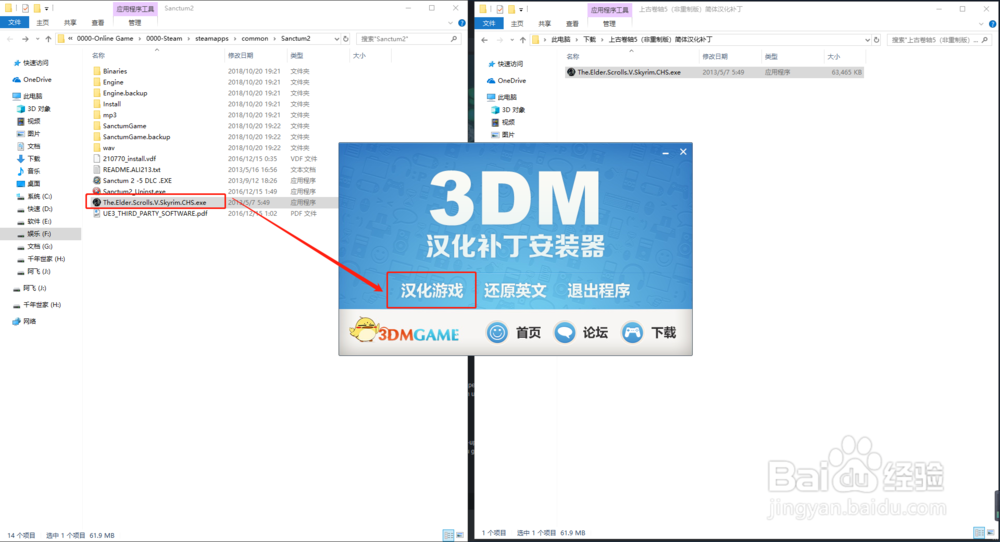This screenshot has height=542, width=1000.
Task: Select the Binaries folder in Sanctum2 window
Action: coord(115,71)
